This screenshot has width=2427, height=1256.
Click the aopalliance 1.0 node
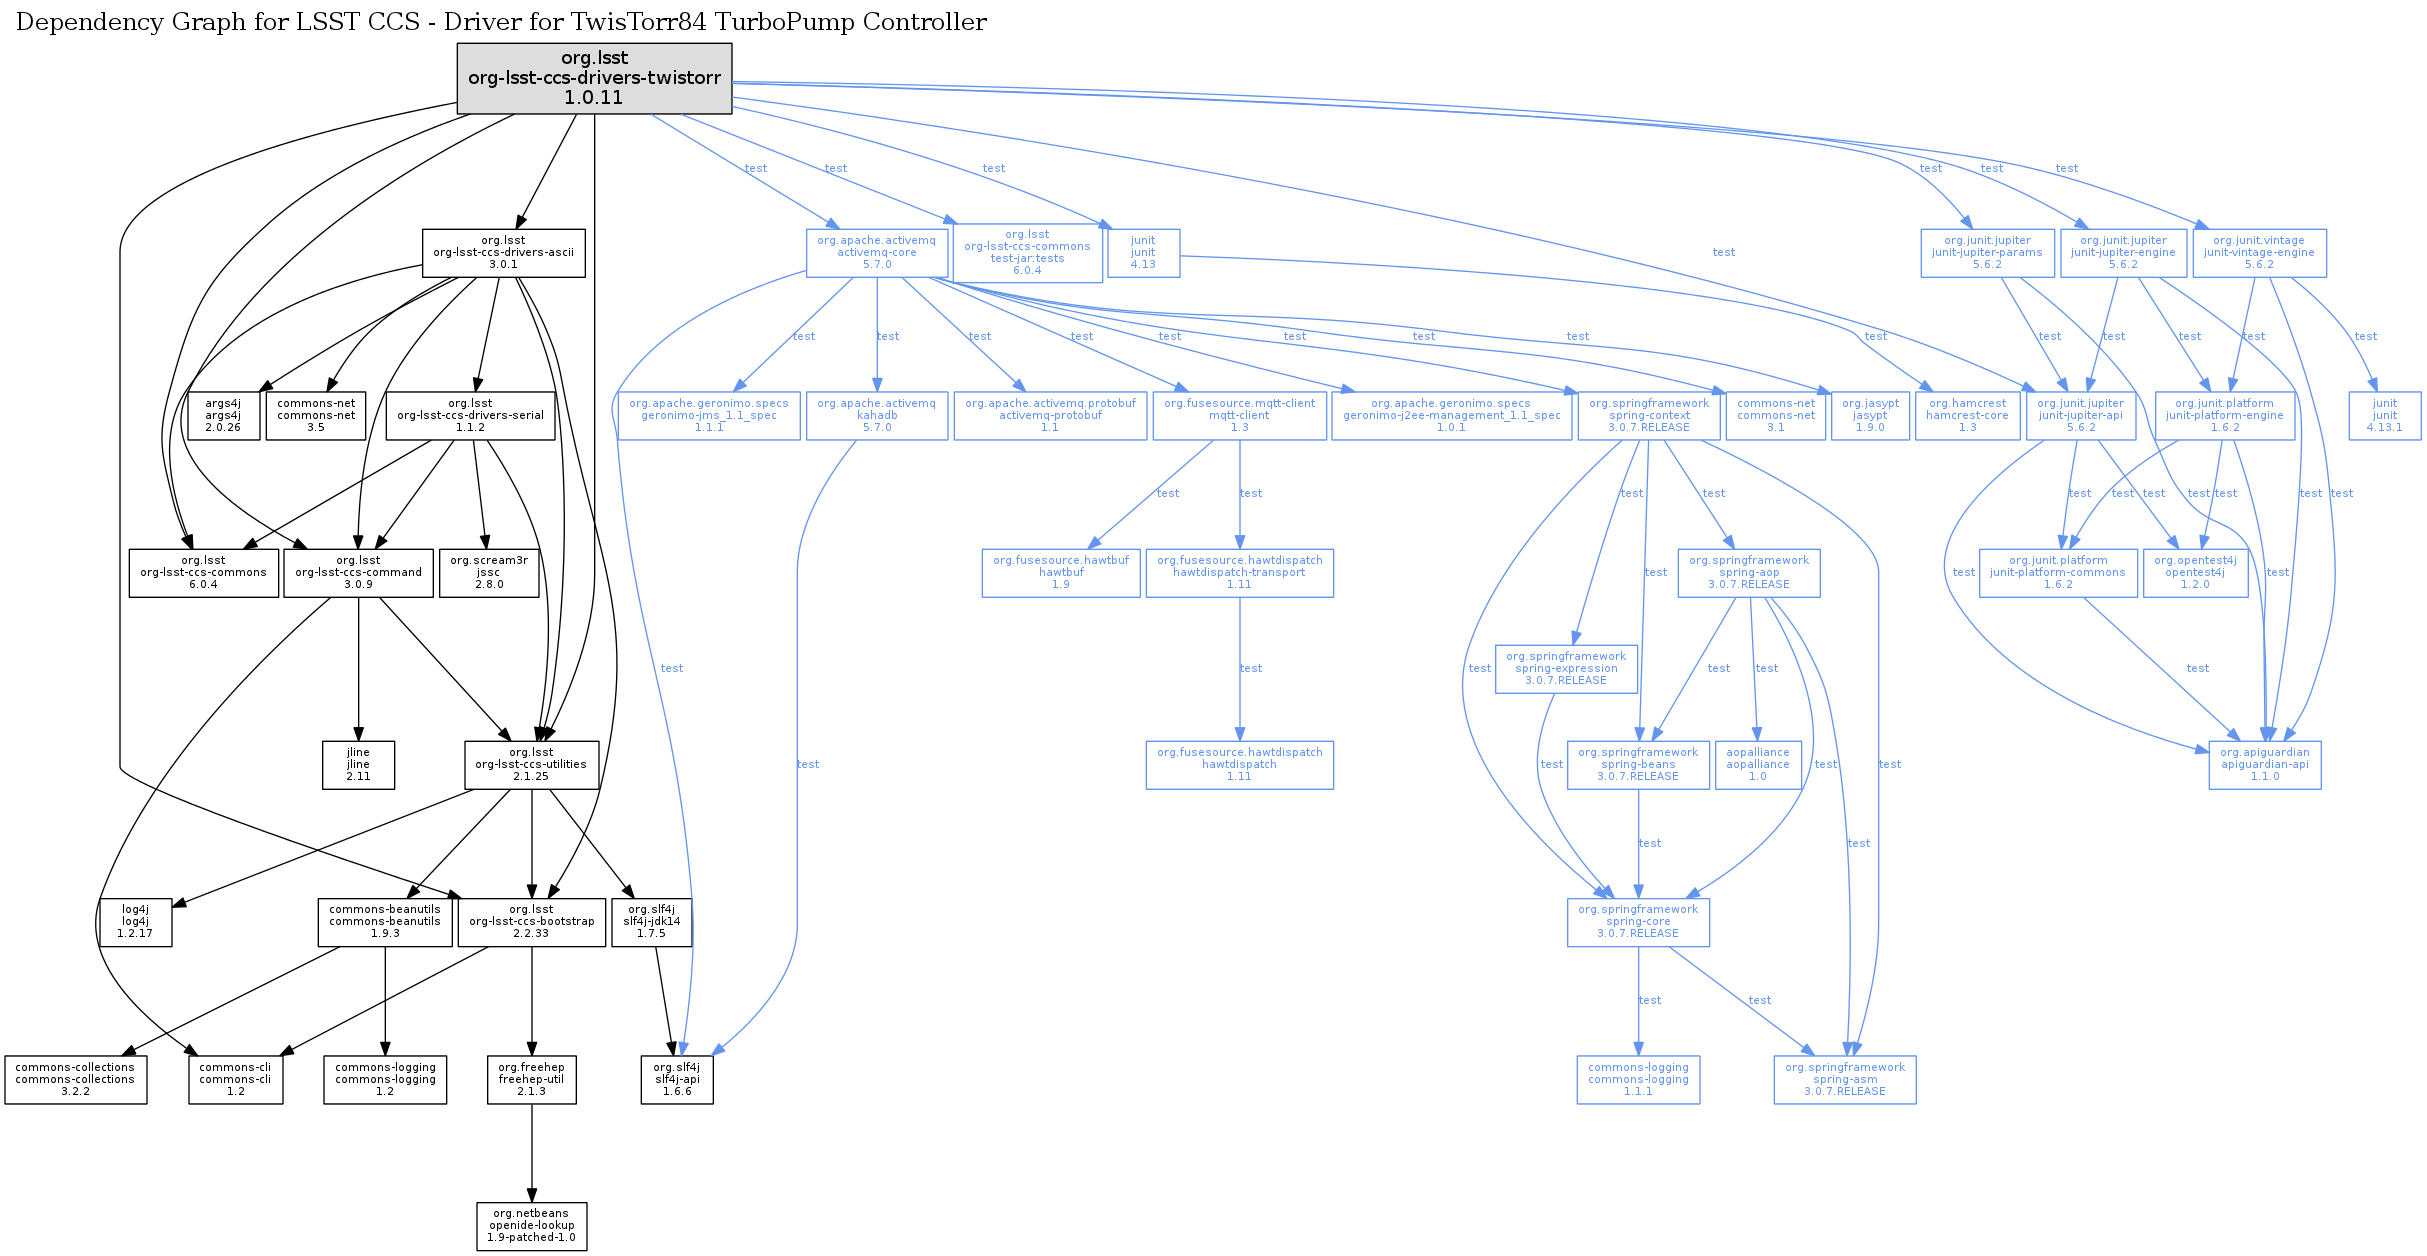pos(1757,765)
